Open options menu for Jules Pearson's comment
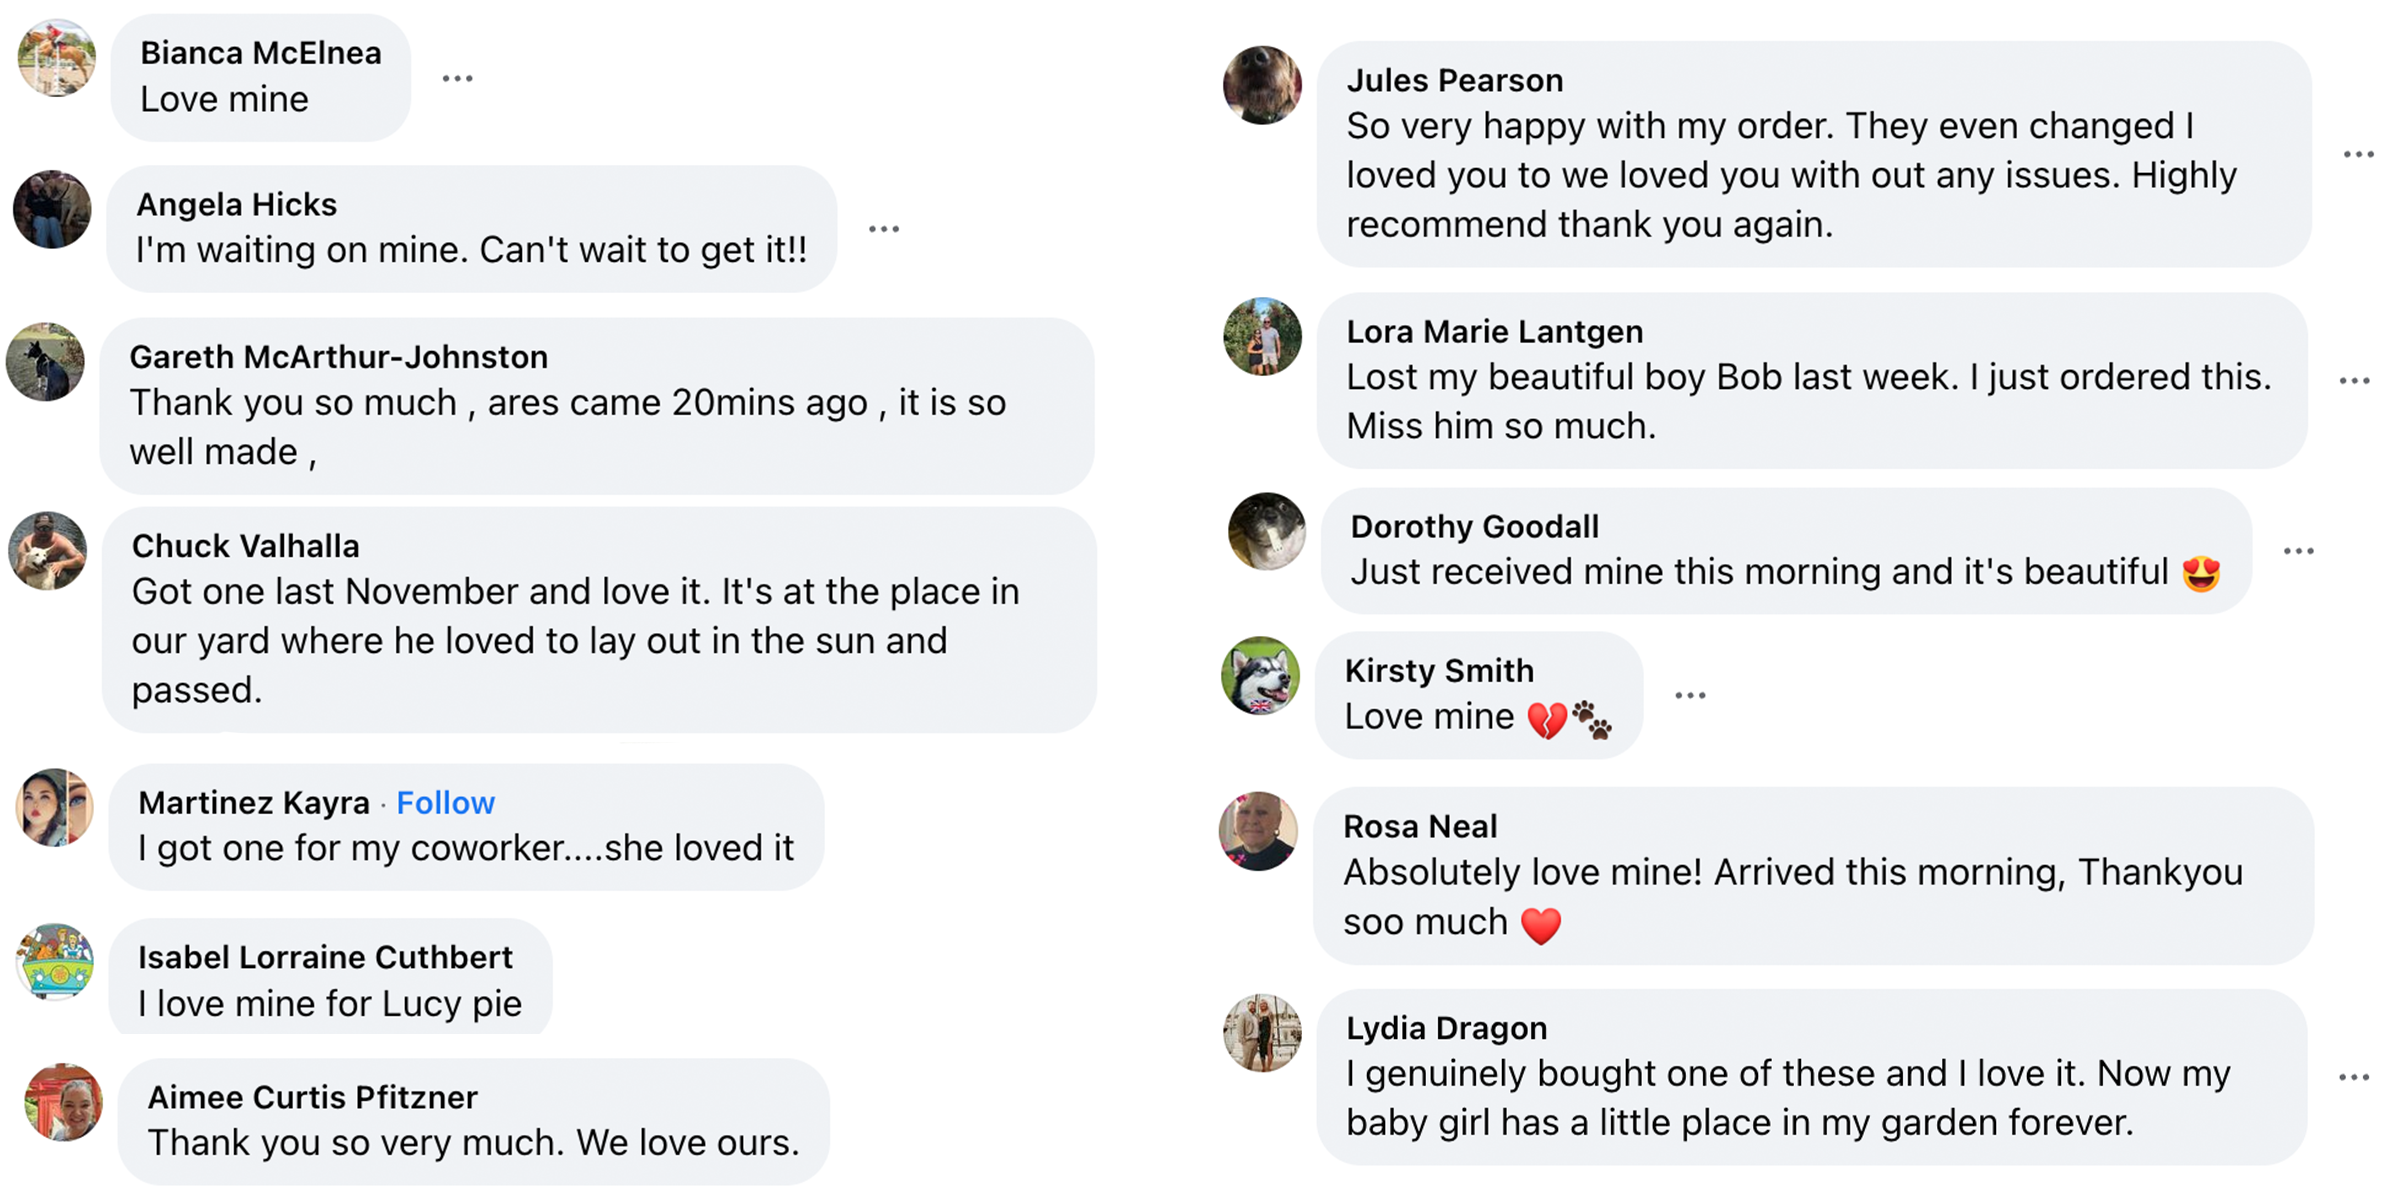 (2358, 154)
